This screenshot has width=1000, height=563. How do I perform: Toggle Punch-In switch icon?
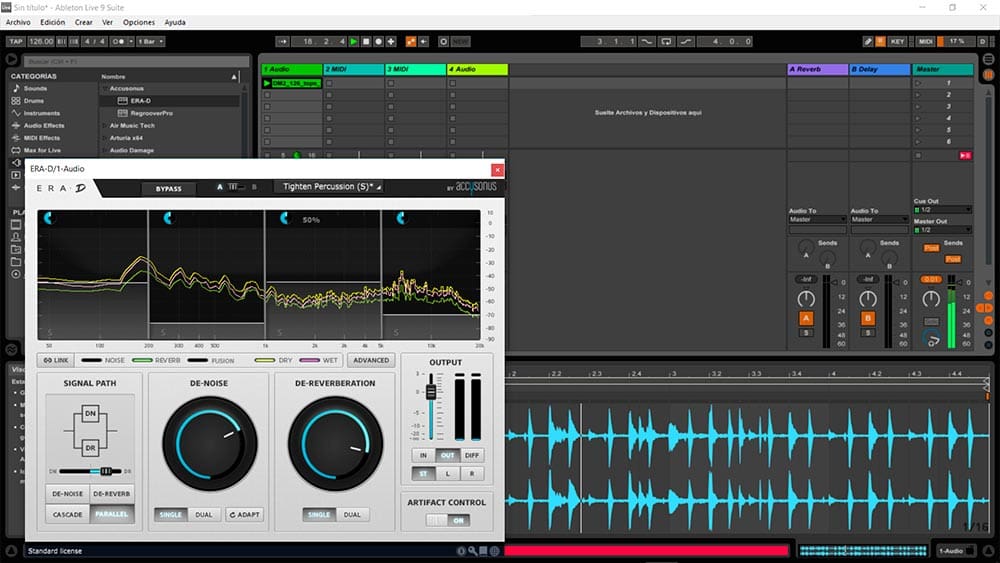coord(647,41)
